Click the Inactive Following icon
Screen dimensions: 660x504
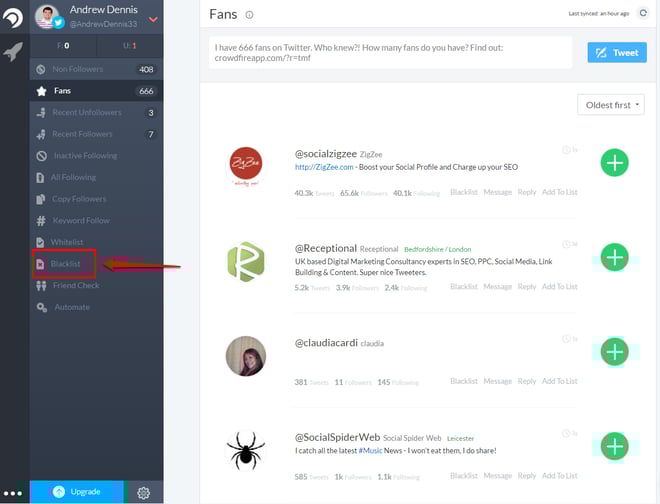click(41, 156)
